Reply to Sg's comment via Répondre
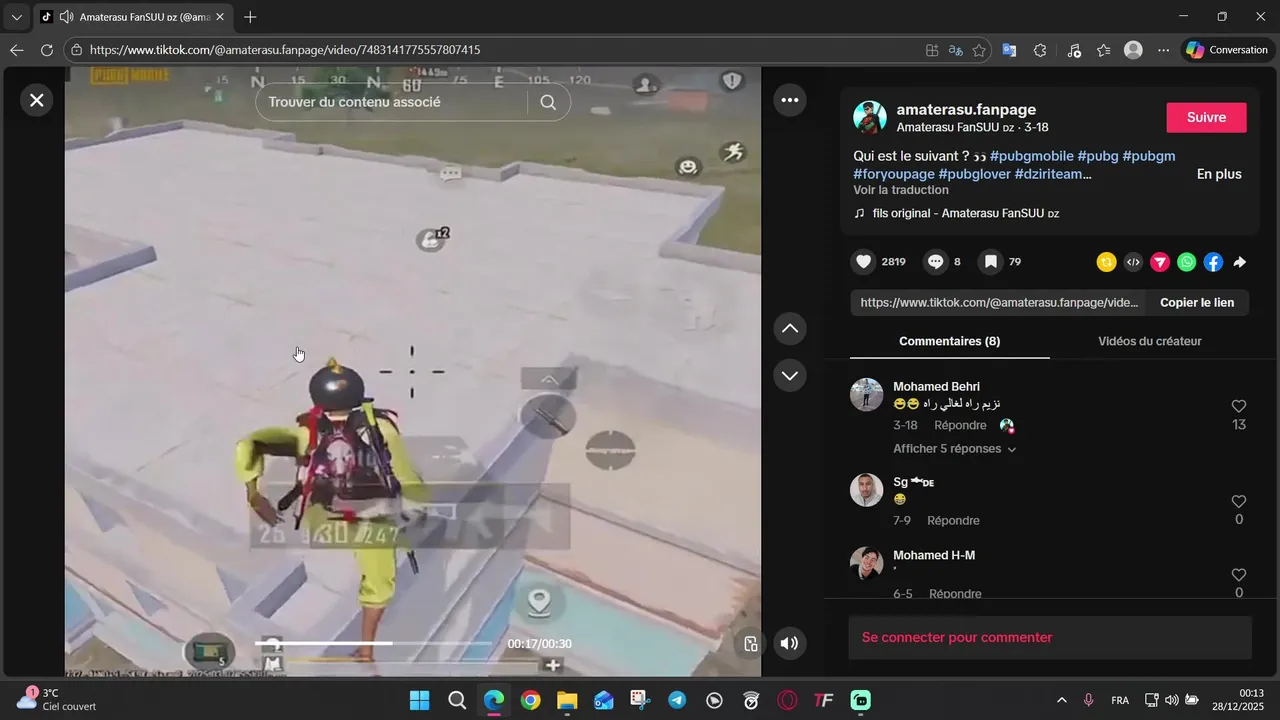The width and height of the screenshot is (1280, 720). 953,521
